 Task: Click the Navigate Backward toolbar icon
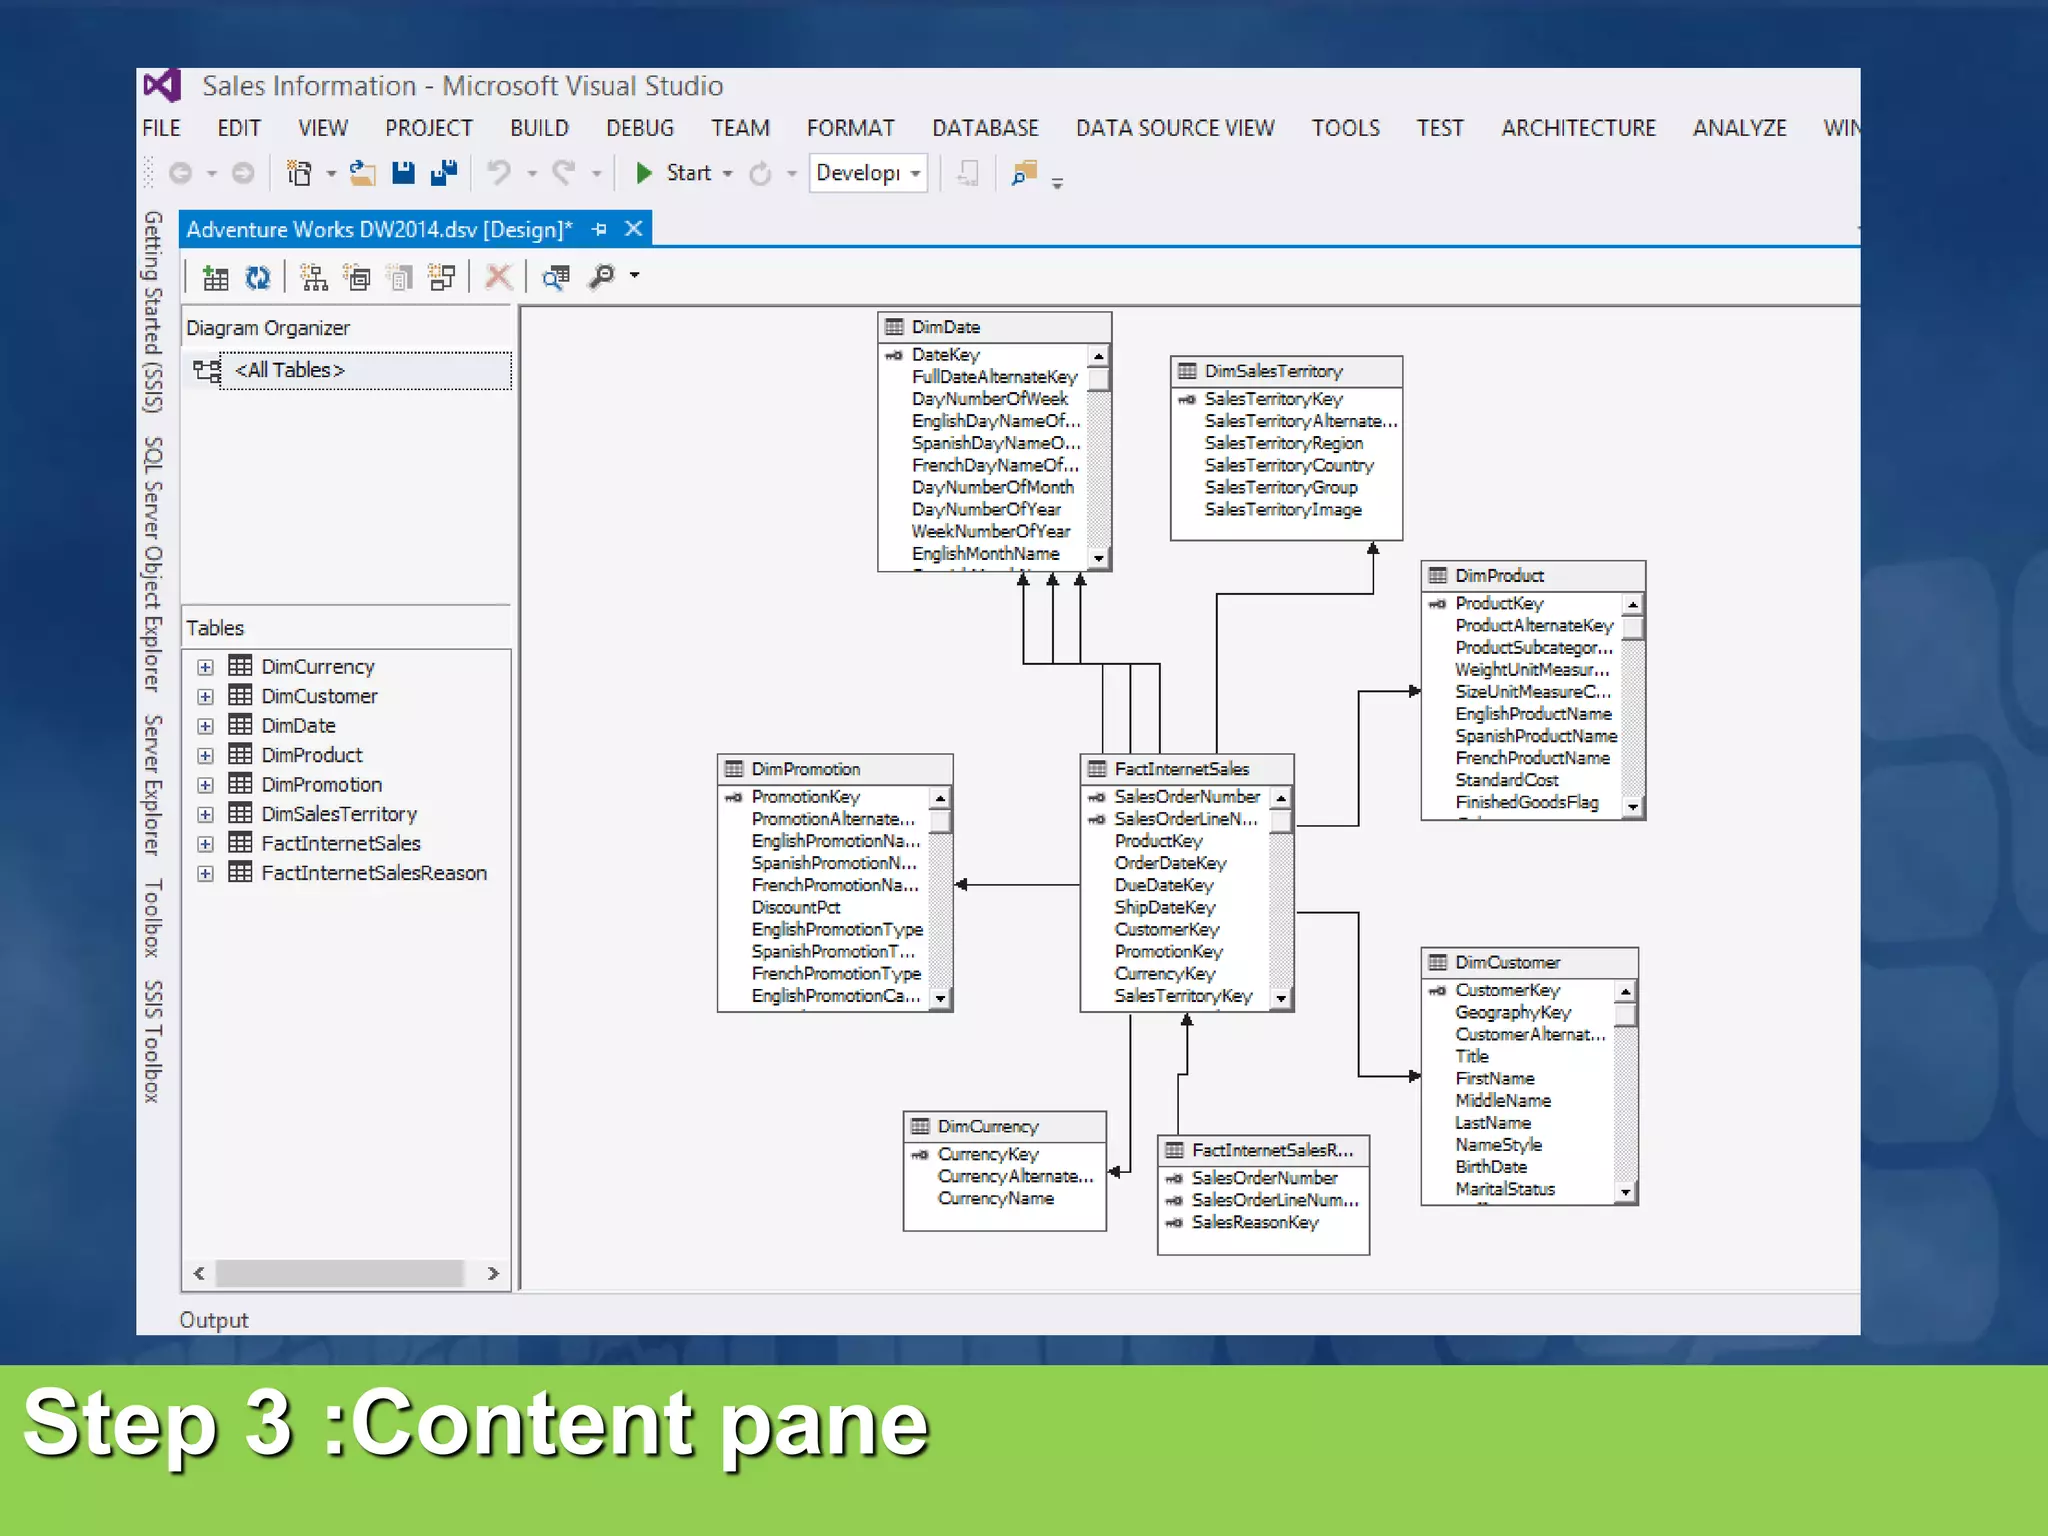pos(181,174)
